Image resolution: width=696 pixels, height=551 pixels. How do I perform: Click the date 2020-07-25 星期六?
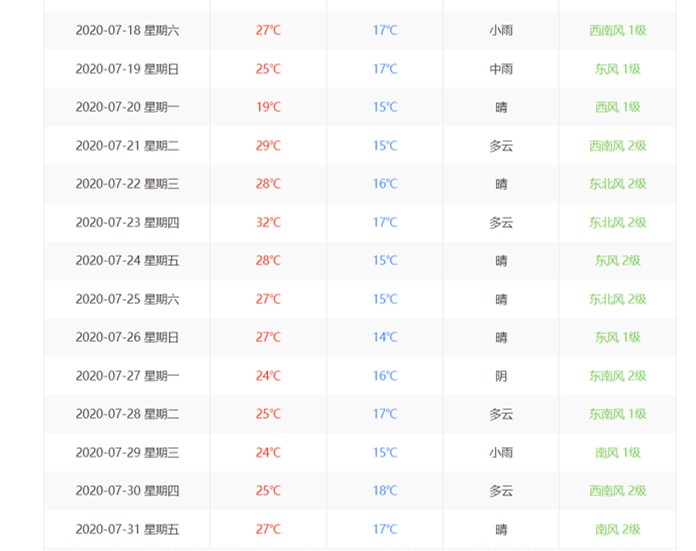pos(127,299)
